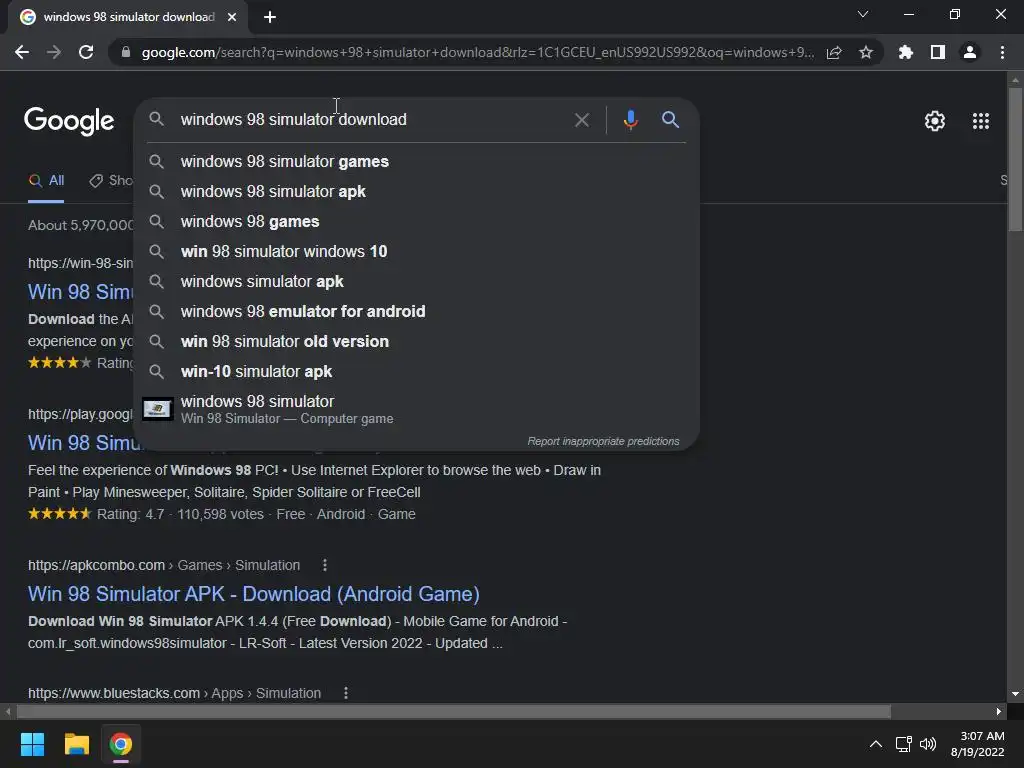The height and width of the screenshot is (768, 1024).
Task: Select suggestion 'win 98 simulator windows 10'
Action: pos(416,251)
